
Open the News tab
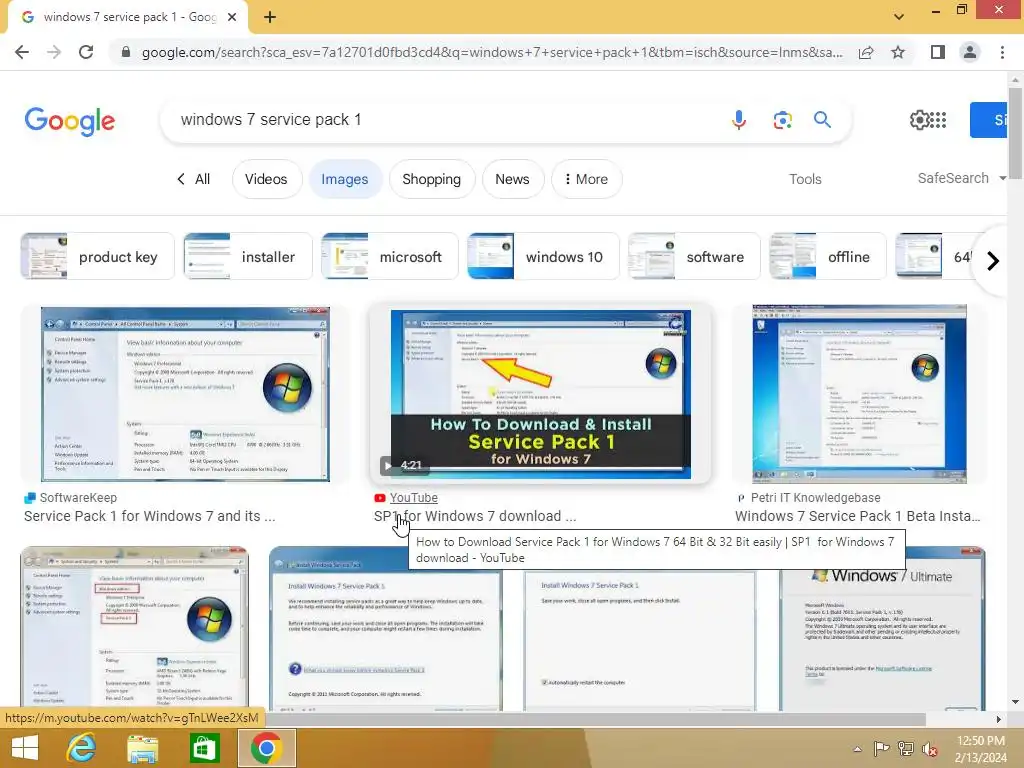(x=513, y=179)
